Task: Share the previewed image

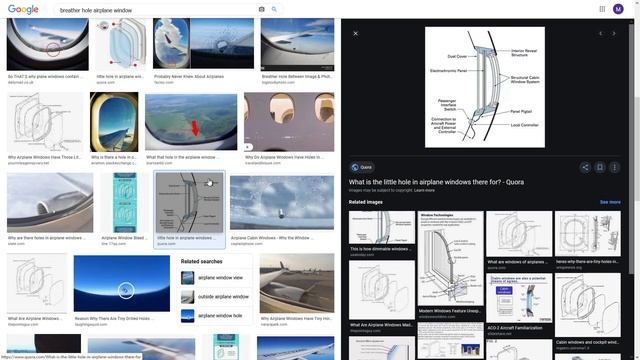Action: coord(585,167)
